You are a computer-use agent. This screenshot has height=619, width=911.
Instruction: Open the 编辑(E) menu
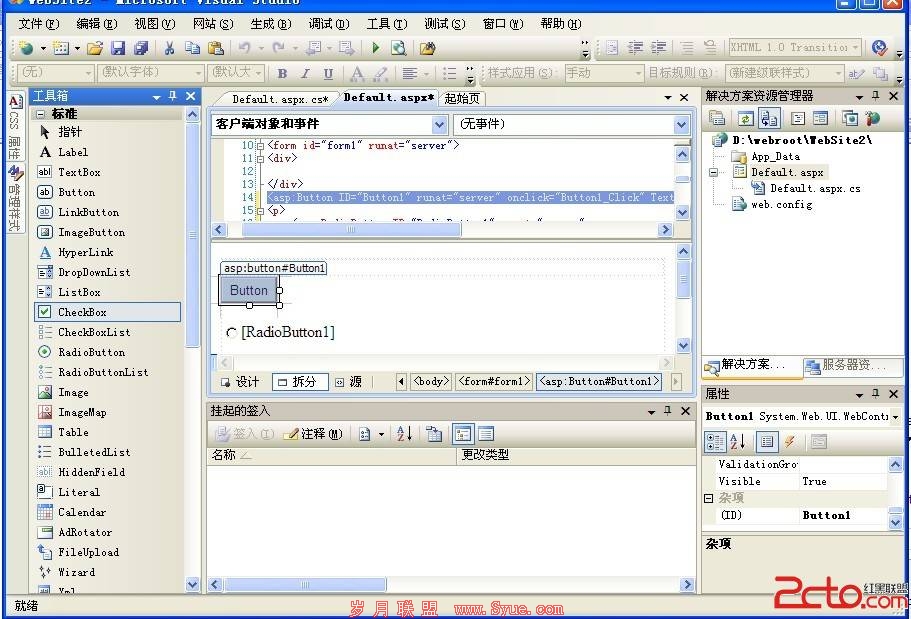[96, 24]
